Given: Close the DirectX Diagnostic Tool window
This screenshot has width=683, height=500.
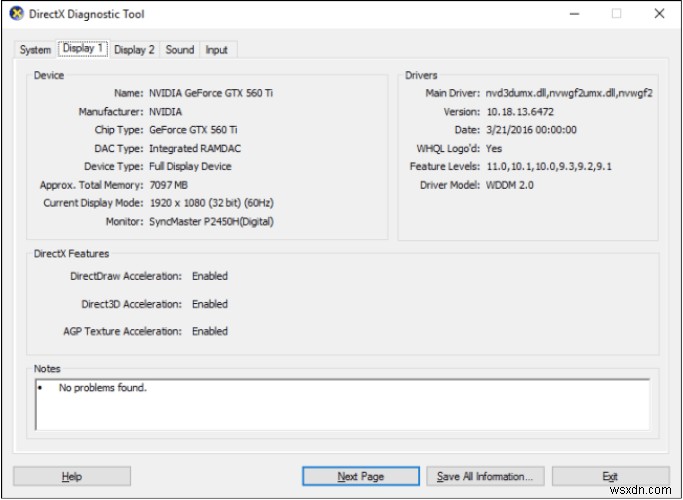Looking at the screenshot, I should (x=659, y=14).
